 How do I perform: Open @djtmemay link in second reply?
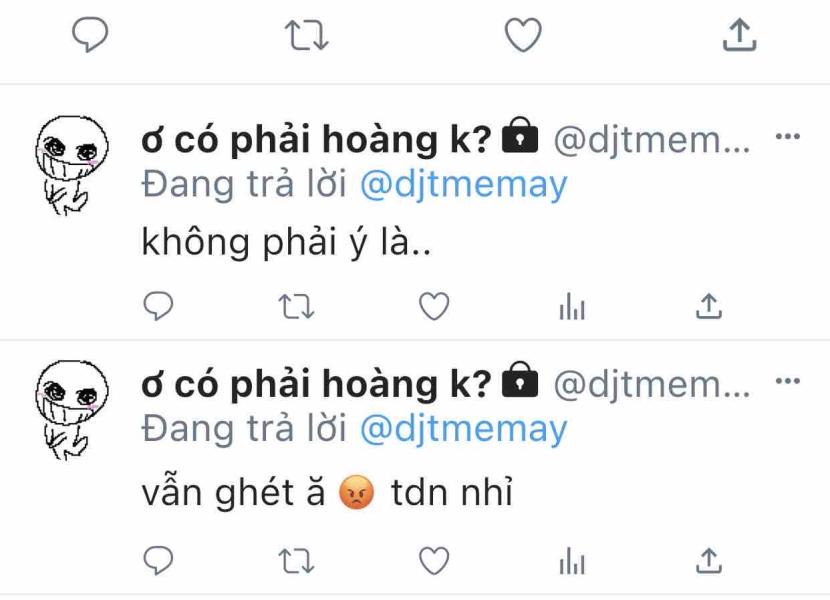pyautogui.click(x=464, y=429)
